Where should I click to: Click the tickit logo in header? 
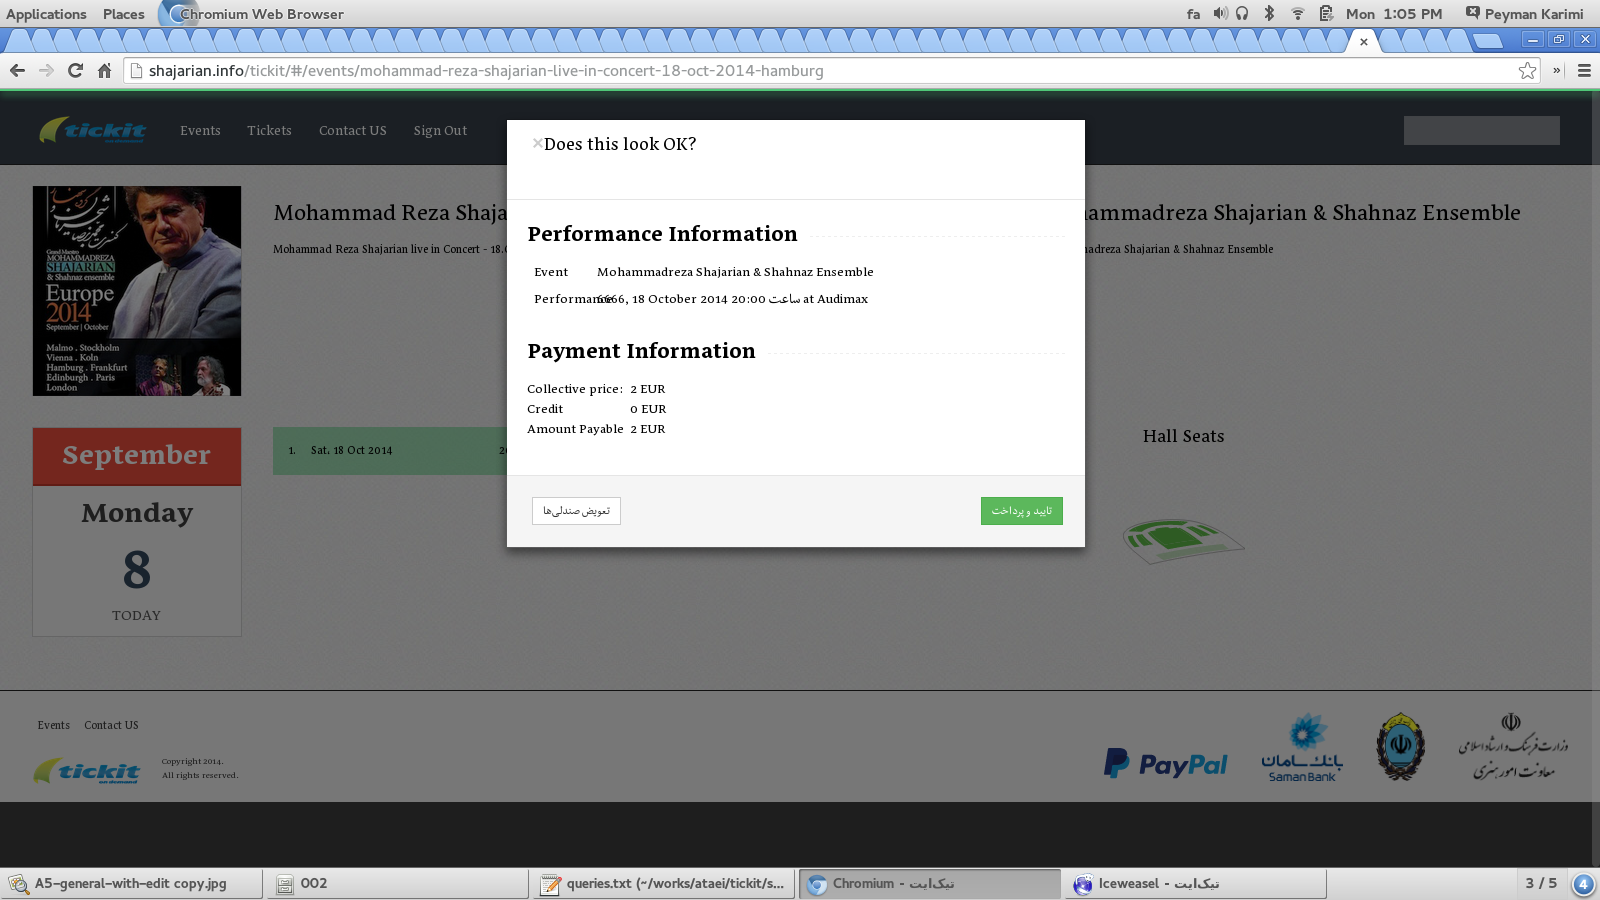(92, 130)
